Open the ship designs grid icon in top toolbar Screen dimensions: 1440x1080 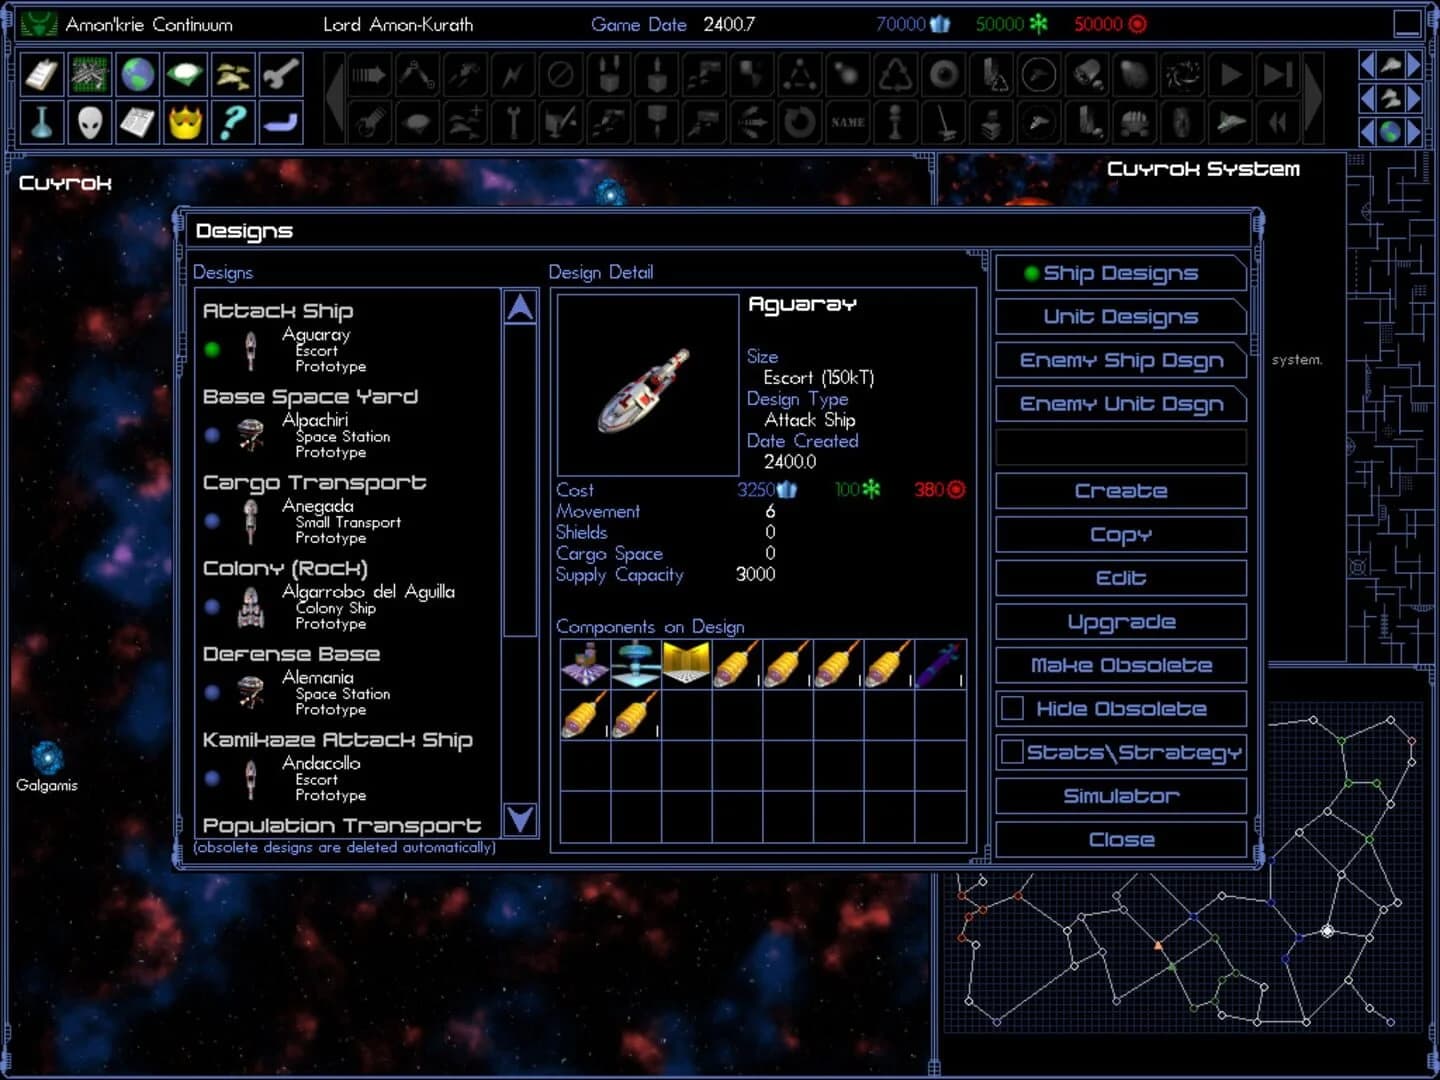[89, 75]
